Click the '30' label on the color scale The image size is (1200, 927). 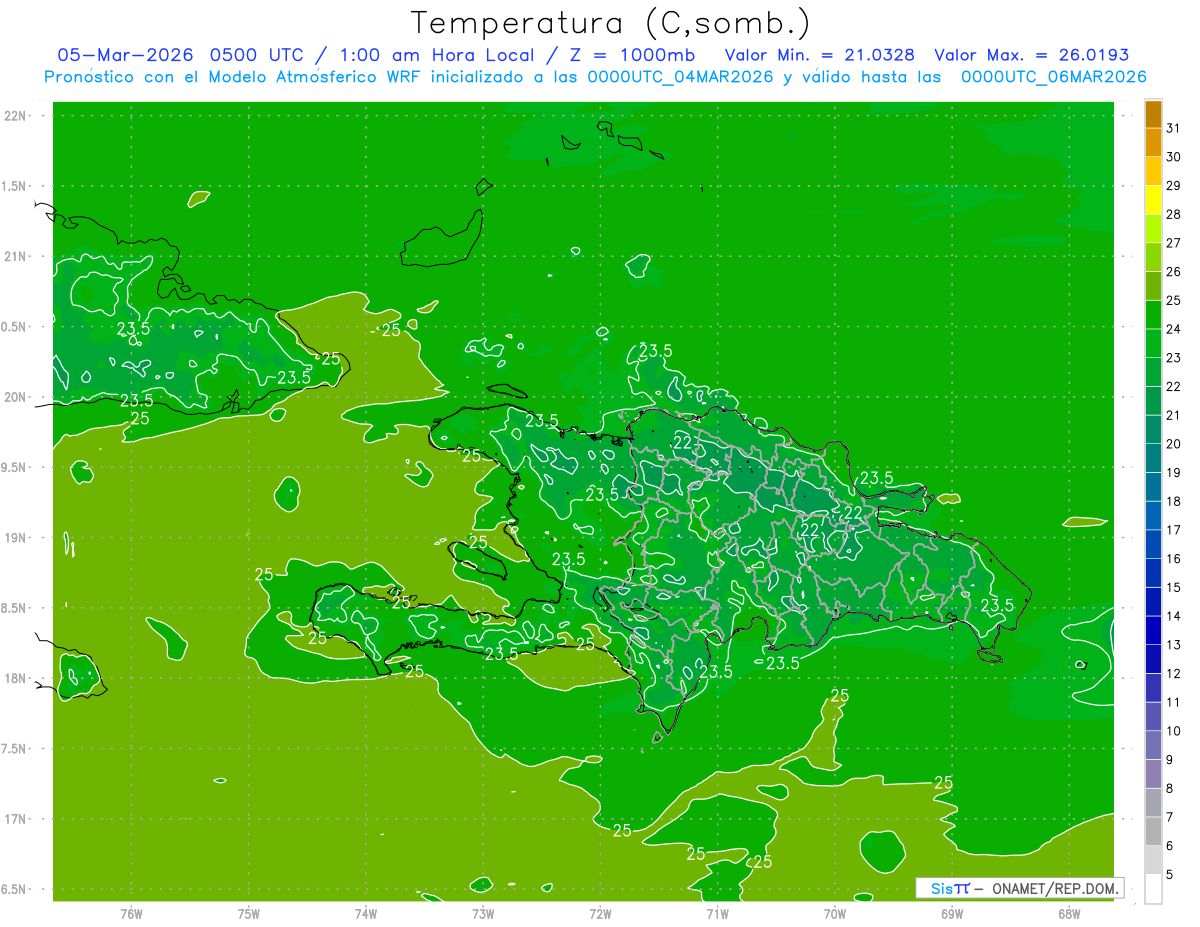click(1173, 157)
